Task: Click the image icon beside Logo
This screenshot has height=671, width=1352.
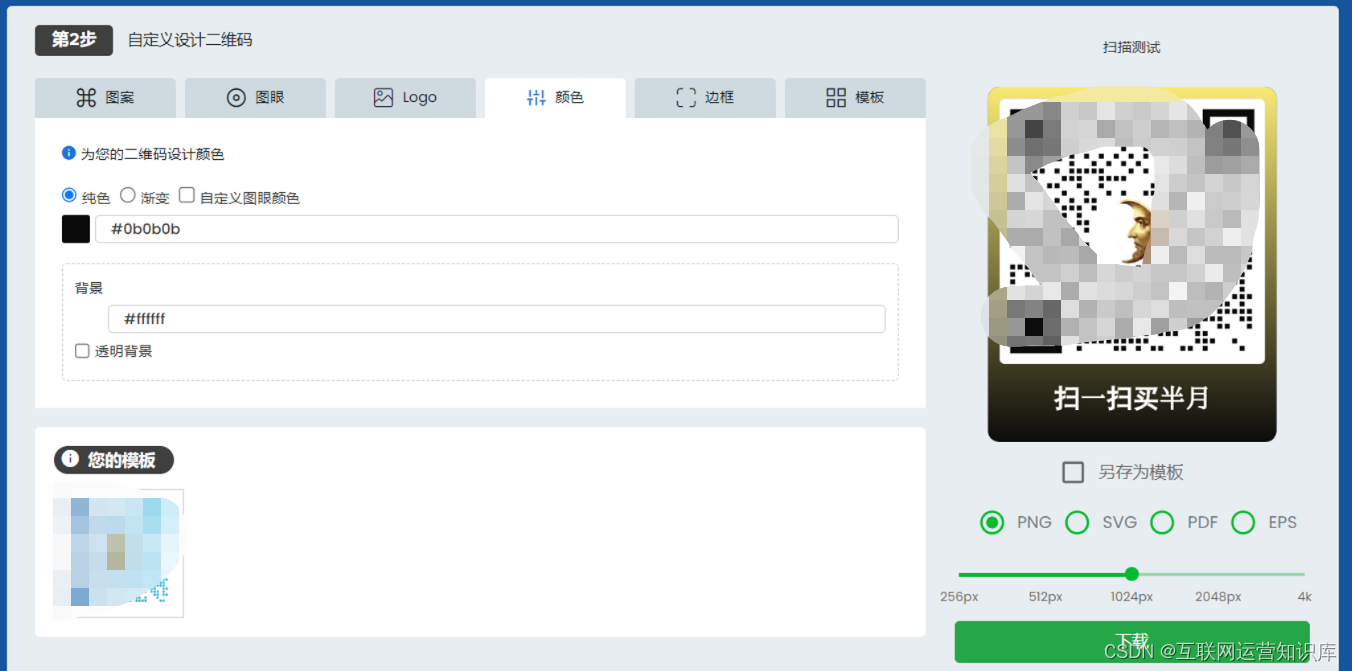Action: 383,97
